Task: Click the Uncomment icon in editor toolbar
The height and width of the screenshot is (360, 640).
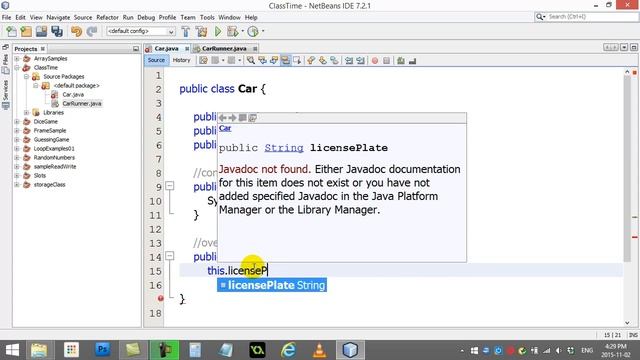Action: click(412, 61)
